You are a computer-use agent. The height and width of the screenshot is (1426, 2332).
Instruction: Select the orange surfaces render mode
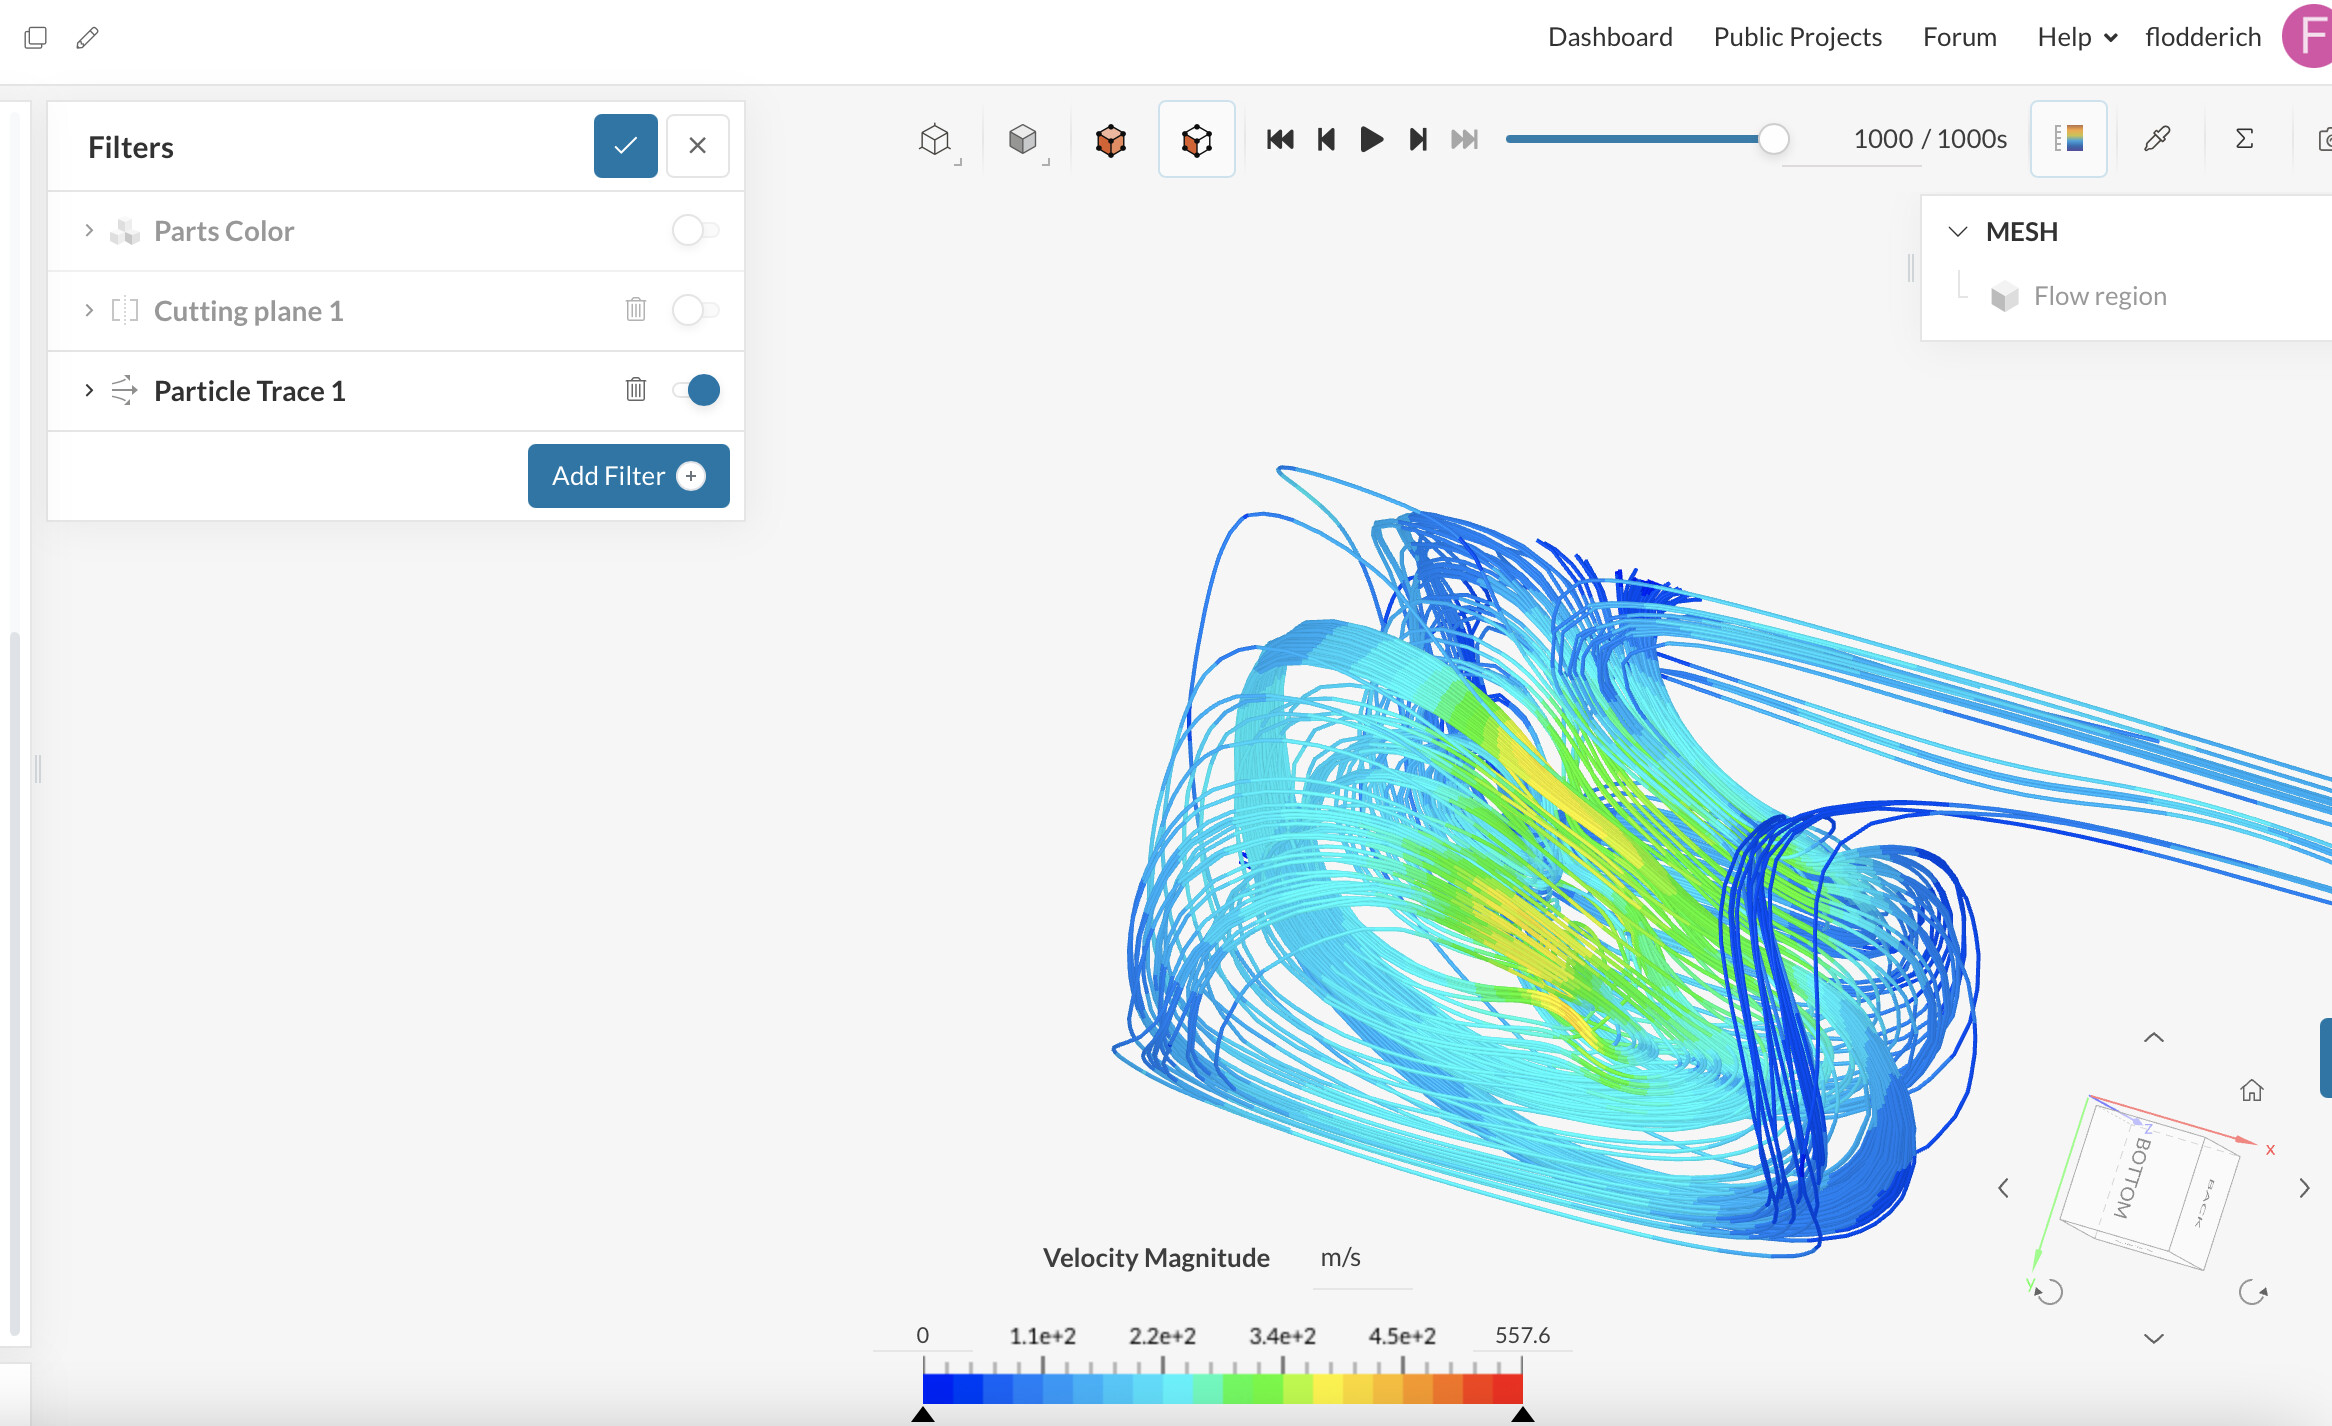[1110, 139]
